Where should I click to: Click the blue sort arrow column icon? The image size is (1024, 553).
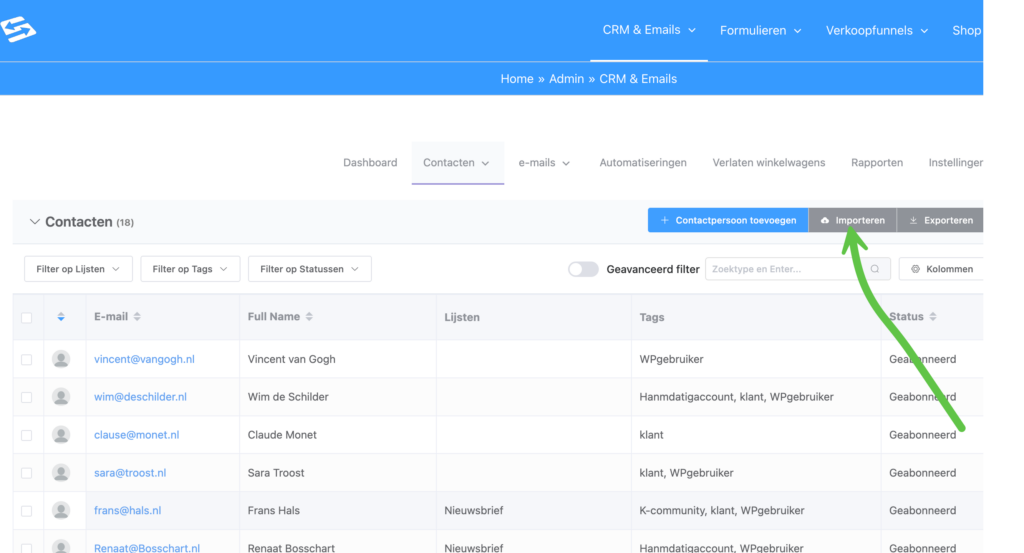[61, 317]
